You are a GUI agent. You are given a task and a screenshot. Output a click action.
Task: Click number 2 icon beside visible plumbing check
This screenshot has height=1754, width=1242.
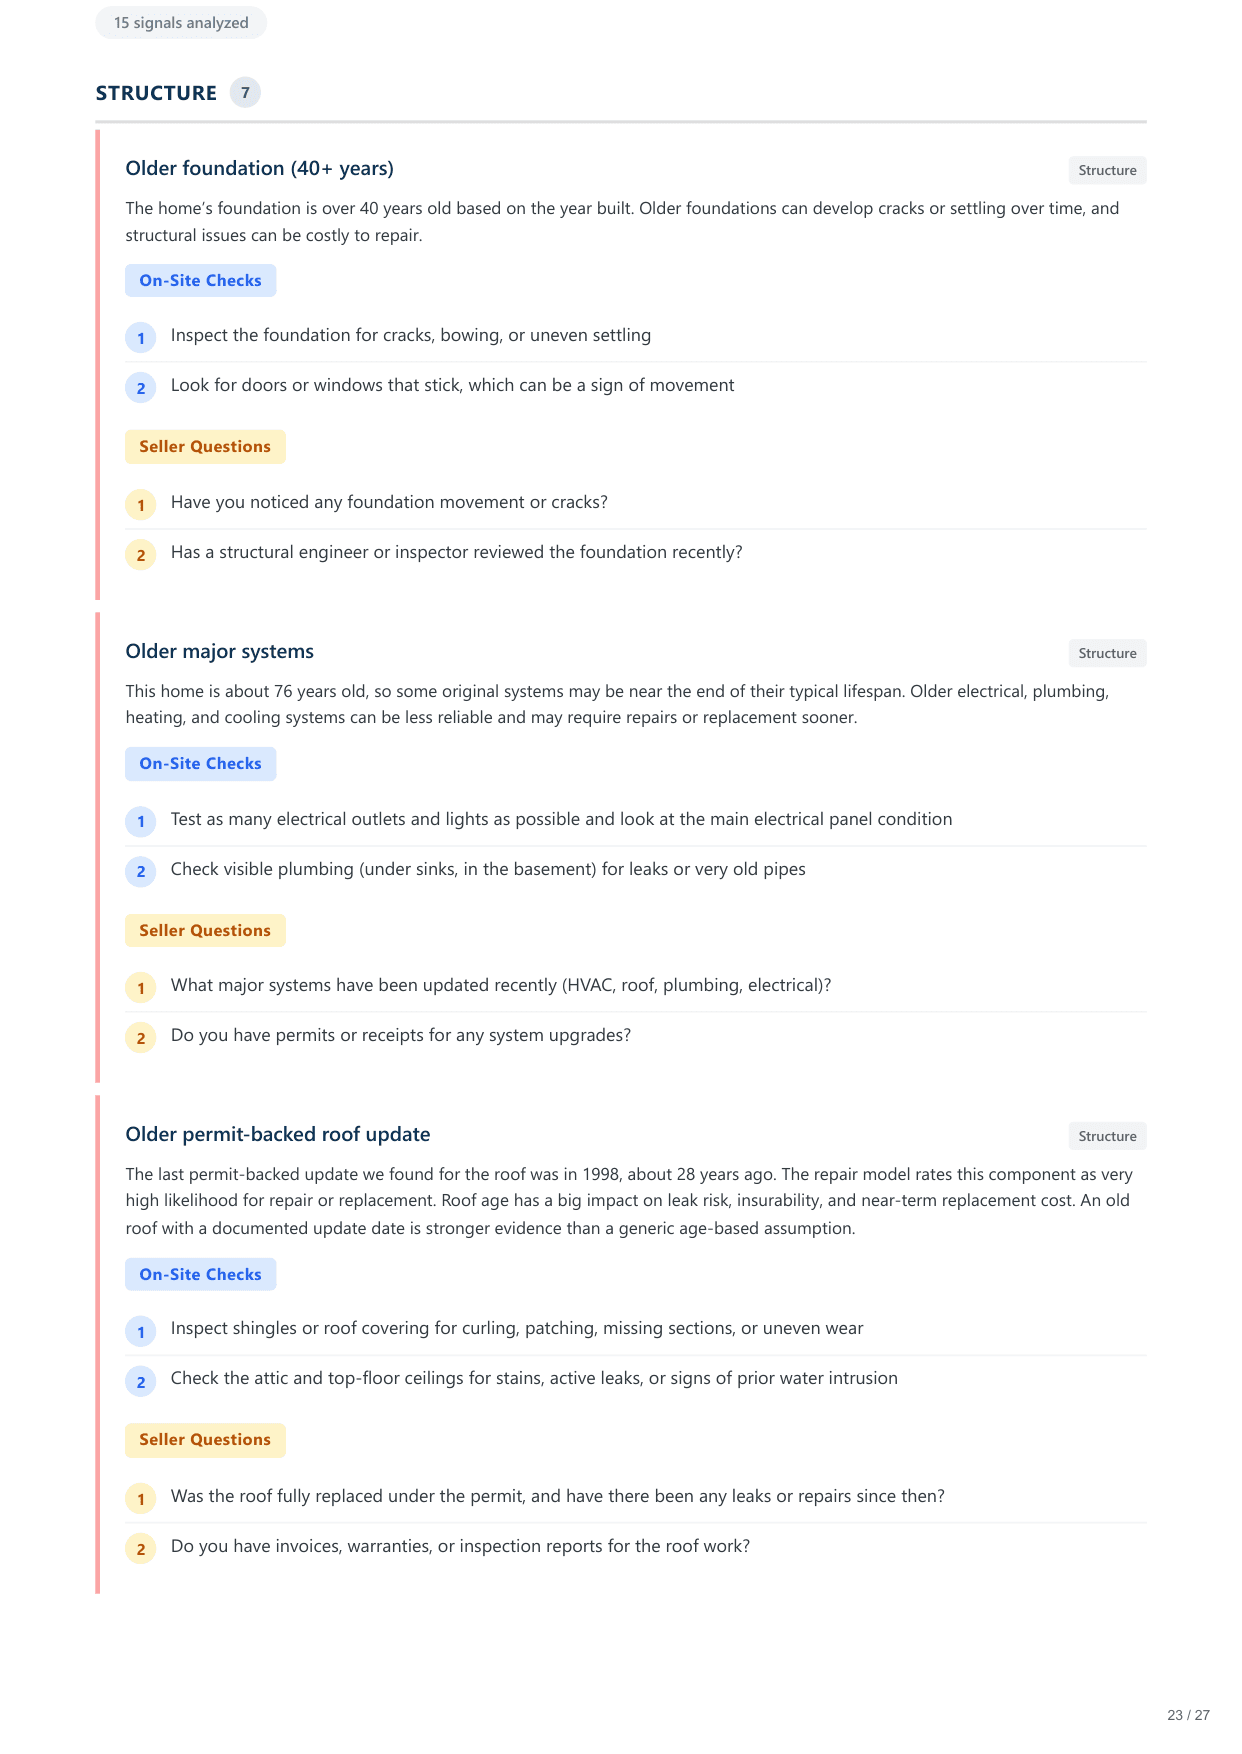click(141, 872)
